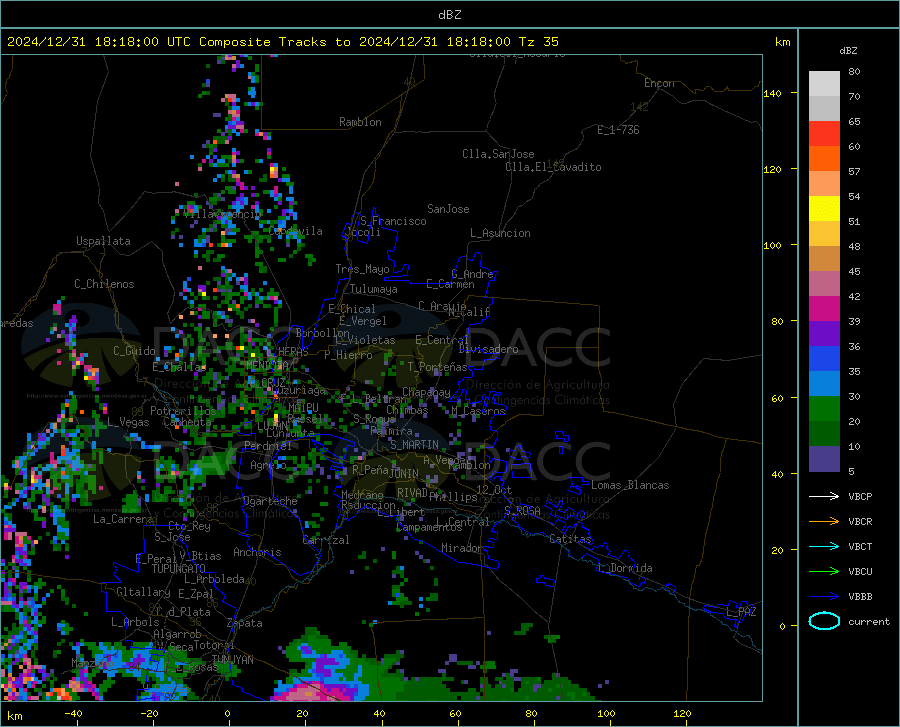Click the L_Dormida place label
The height and width of the screenshot is (727, 900).
pos(625,568)
